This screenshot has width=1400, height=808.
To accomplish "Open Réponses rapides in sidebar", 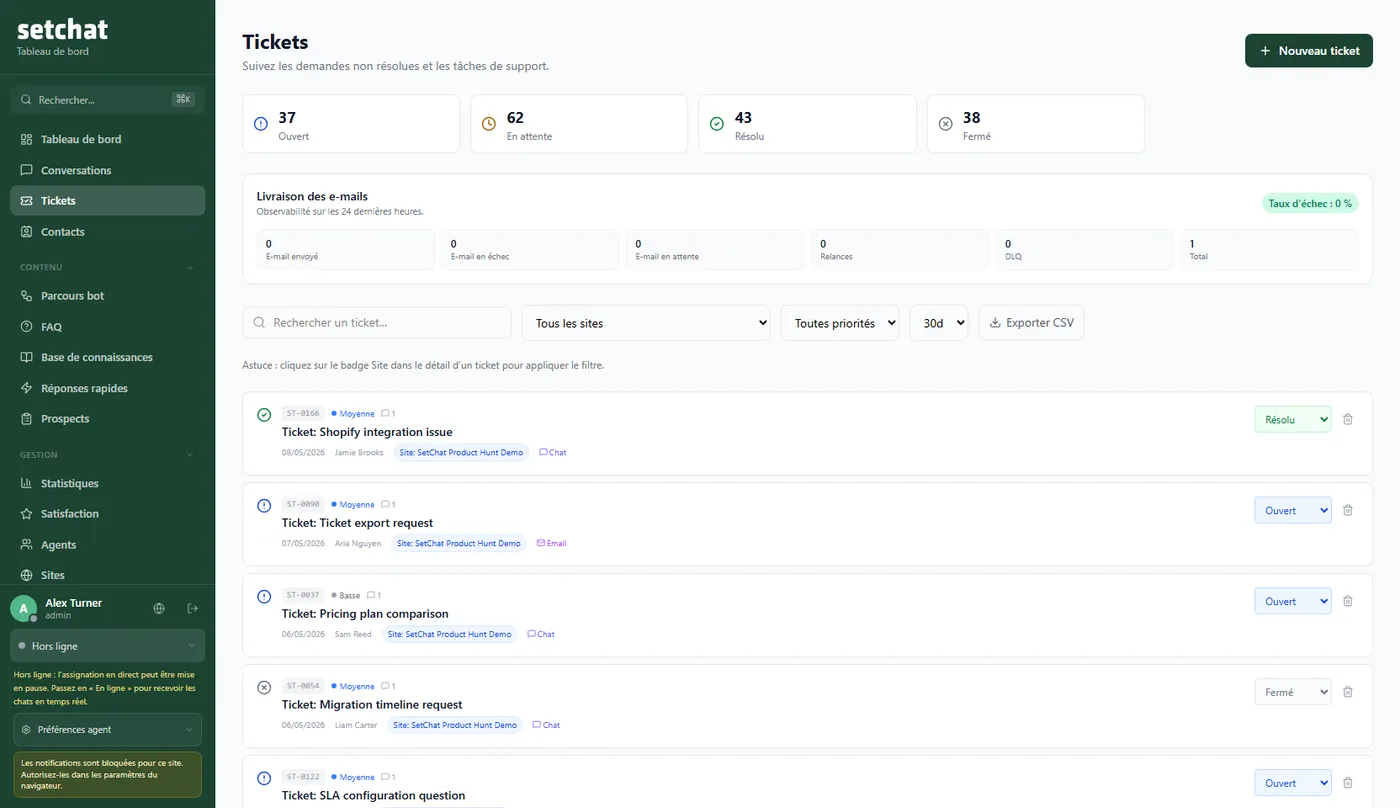I will coord(107,388).
